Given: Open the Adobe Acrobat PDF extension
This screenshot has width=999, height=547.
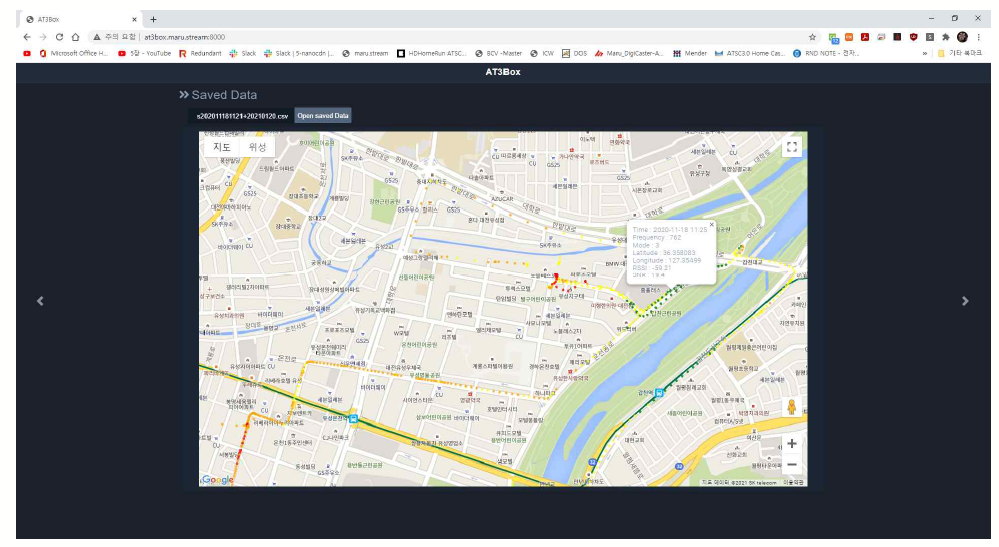Looking at the screenshot, I should click(865, 37).
